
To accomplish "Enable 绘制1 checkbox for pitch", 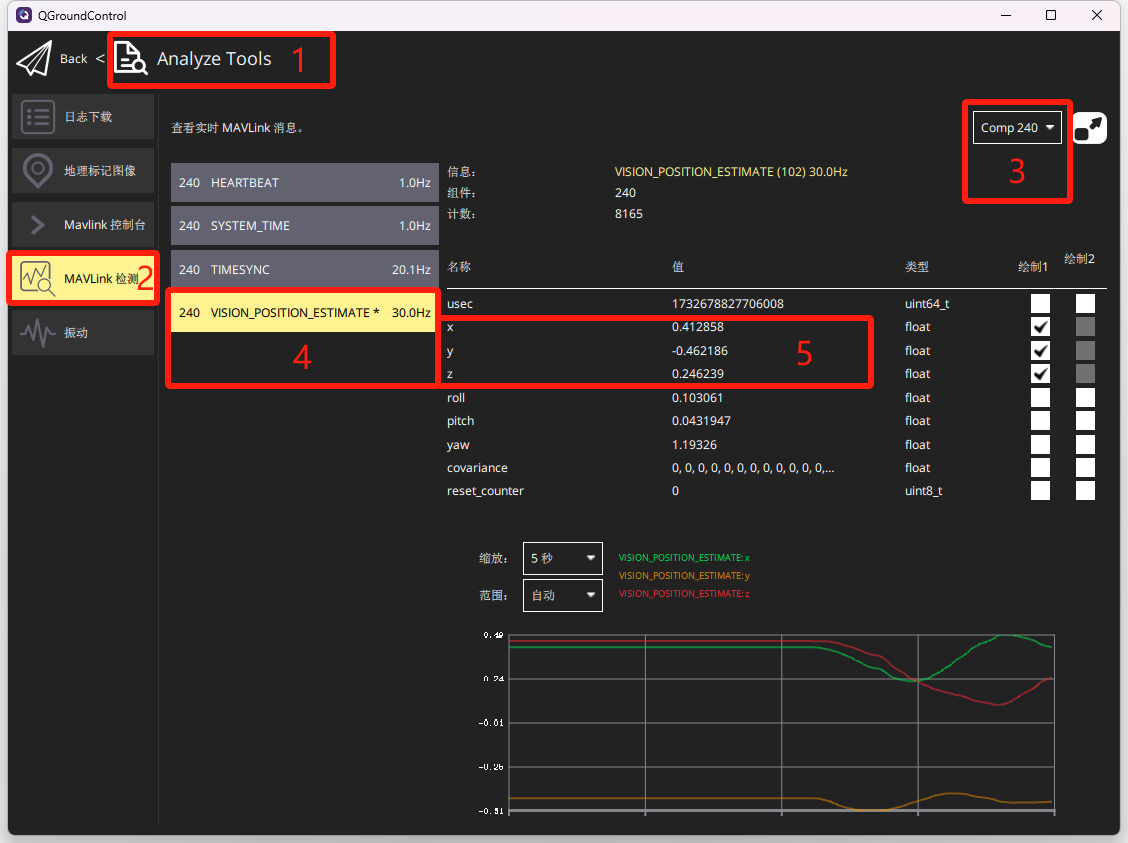I will [1040, 421].
